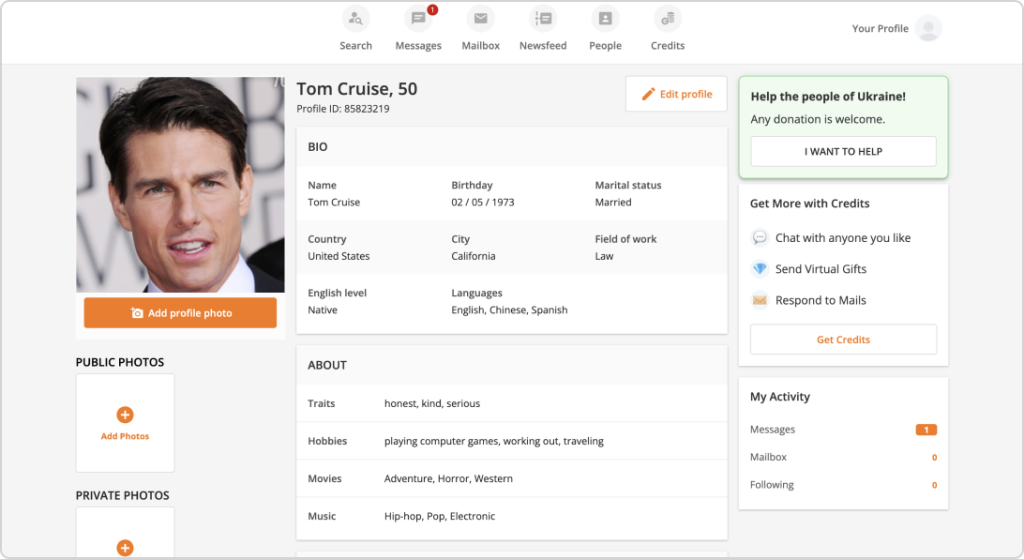Image resolution: width=1024 pixels, height=559 pixels.
Task: Open the Newsfeed icon
Action: coord(543,19)
